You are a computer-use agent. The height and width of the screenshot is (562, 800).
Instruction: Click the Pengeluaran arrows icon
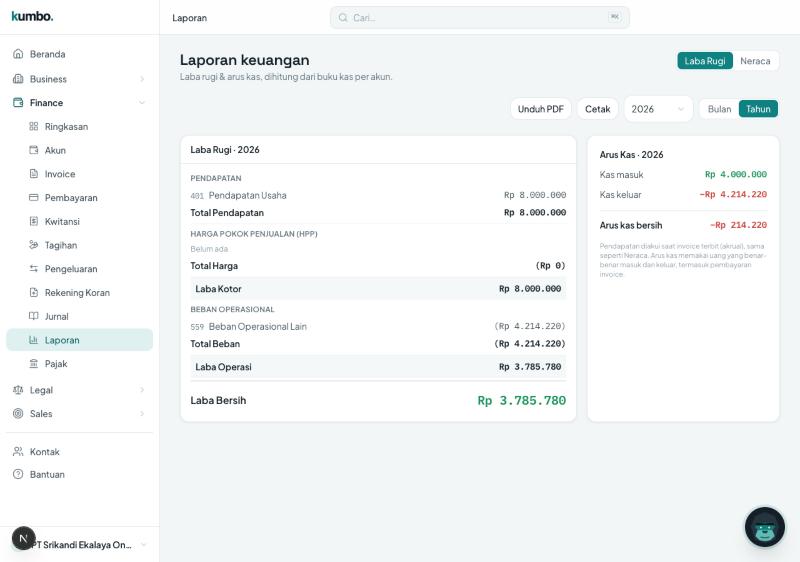34,268
